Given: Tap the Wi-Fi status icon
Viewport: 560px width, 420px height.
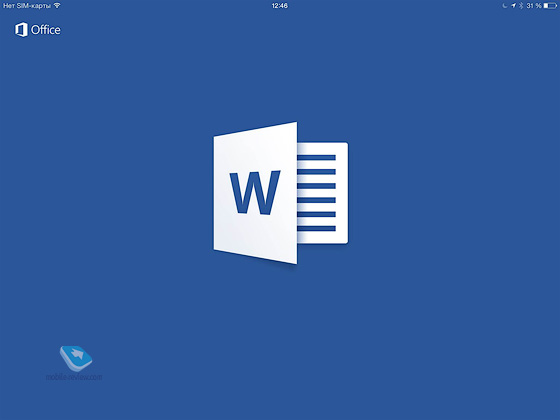Looking at the screenshot, I should click(x=57, y=6).
